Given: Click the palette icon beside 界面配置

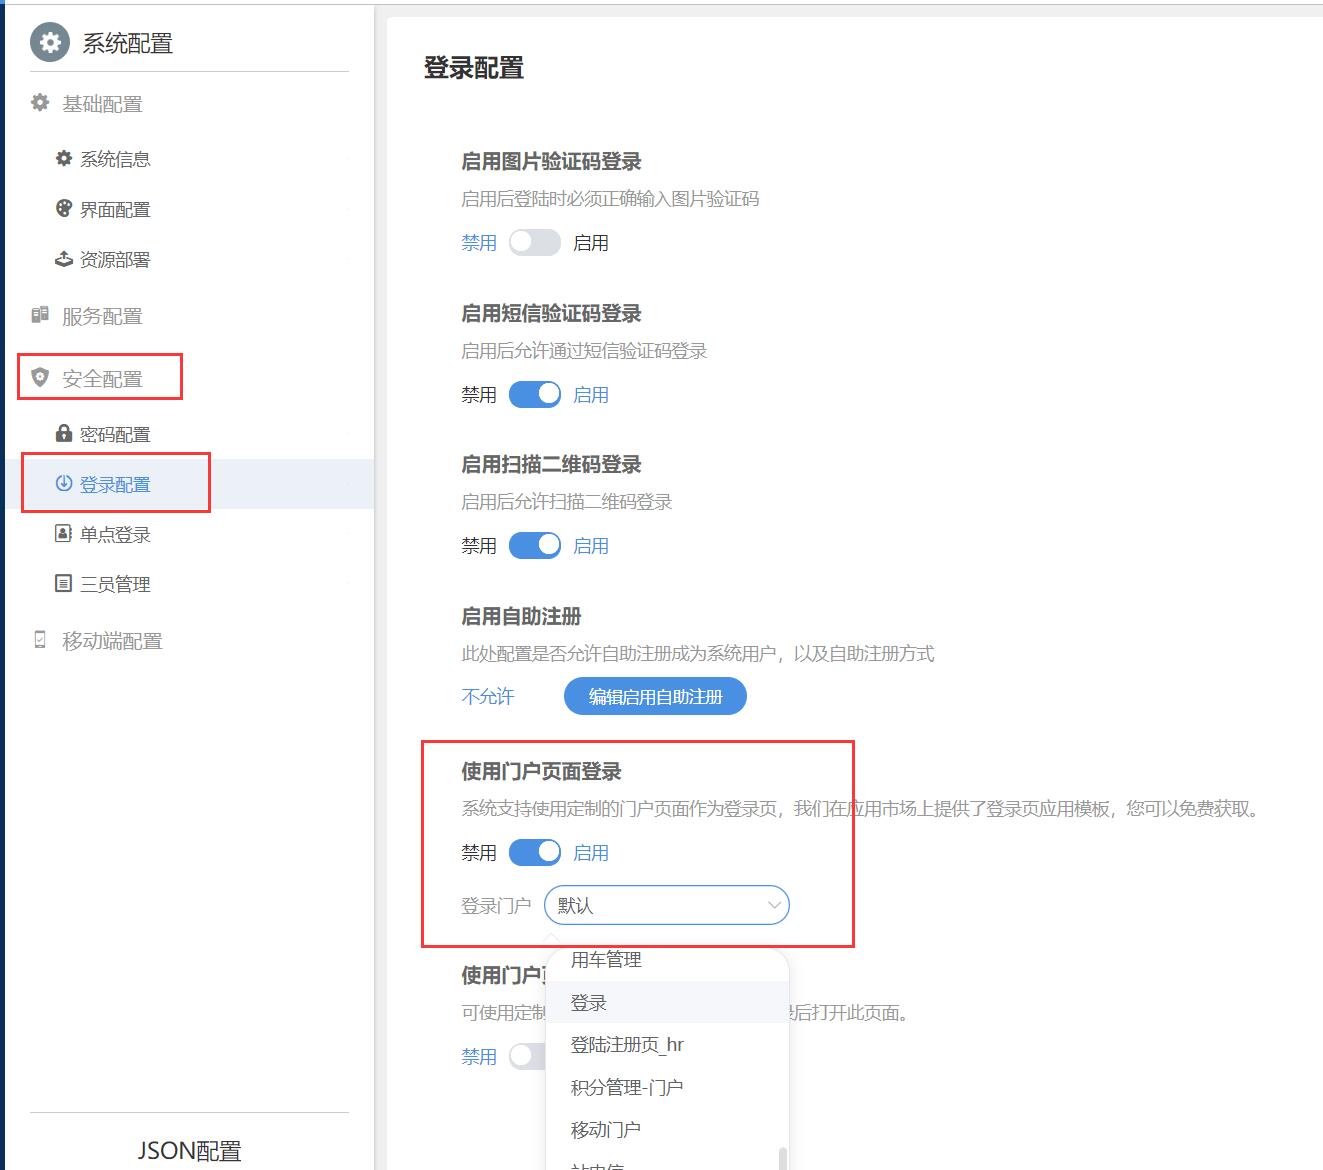Looking at the screenshot, I should pos(63,208).
